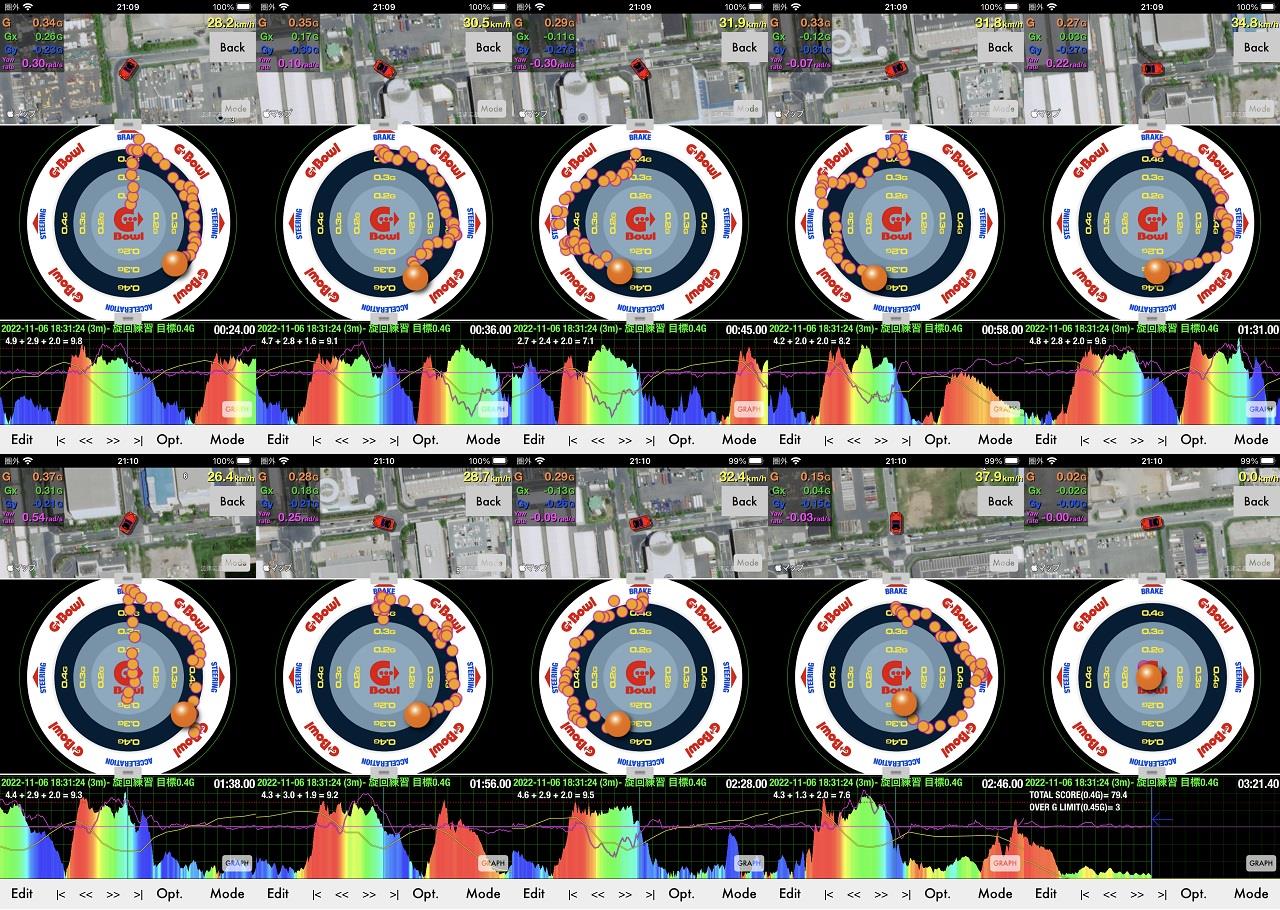The image size is (1280, 910).
Task: Tap map Mode button in the 31.8 km/h panel
Action: tap(1004, 109)
